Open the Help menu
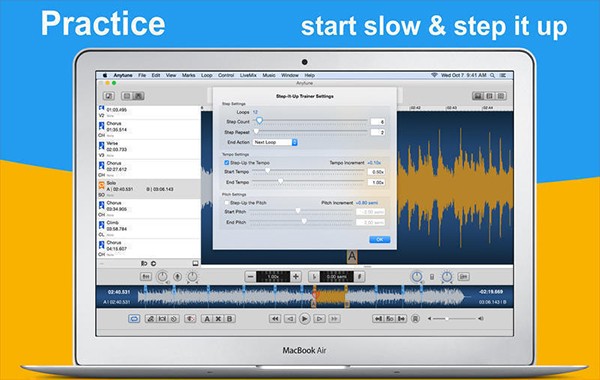This screenshot has height=380, width=600. (x=310, y=75)
